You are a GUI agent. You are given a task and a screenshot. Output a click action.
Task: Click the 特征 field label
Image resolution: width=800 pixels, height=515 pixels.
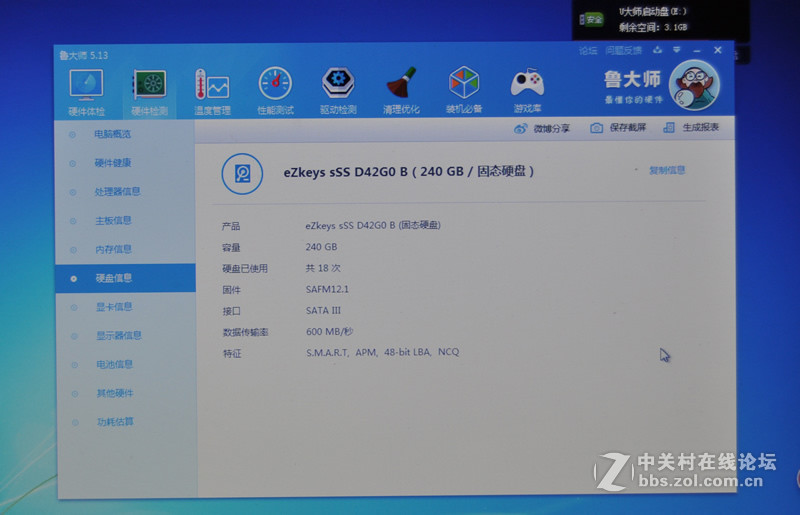232,353
